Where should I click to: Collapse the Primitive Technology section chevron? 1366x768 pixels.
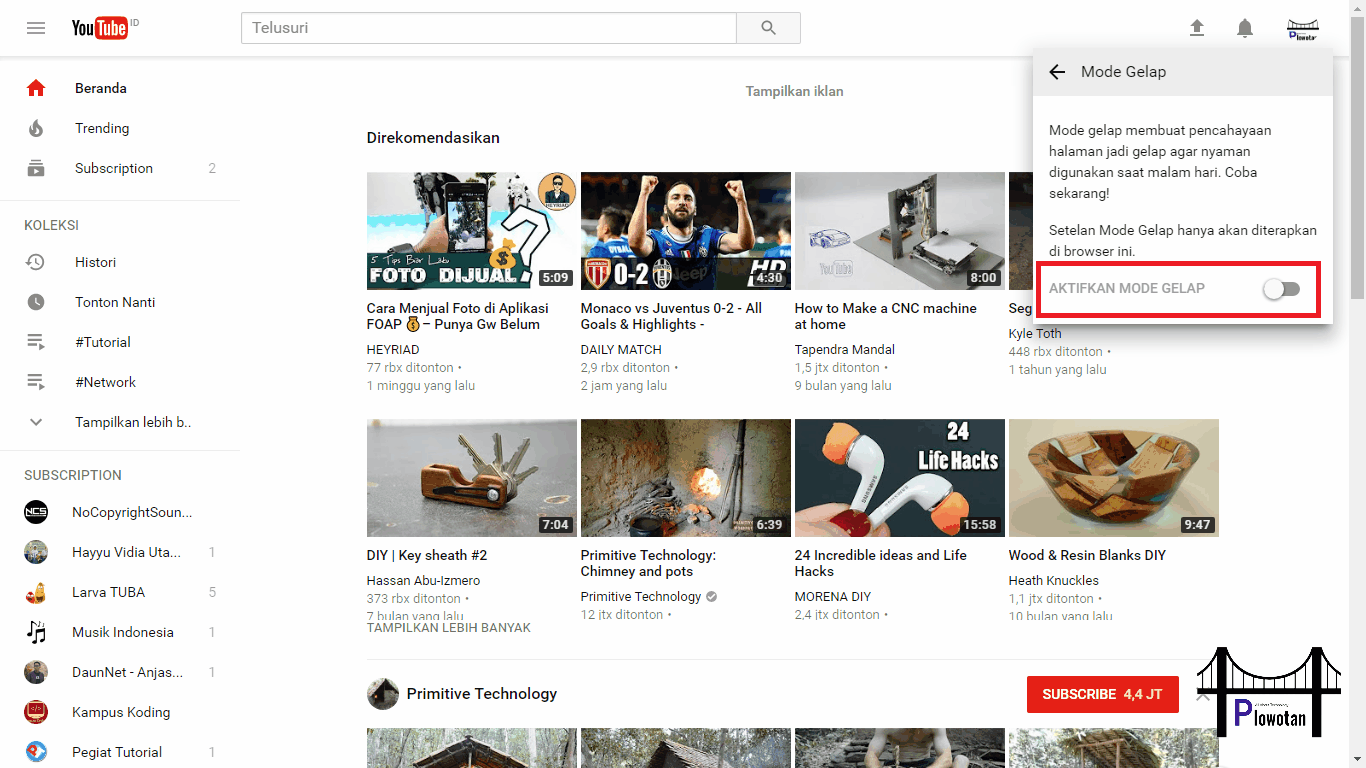1202,693
